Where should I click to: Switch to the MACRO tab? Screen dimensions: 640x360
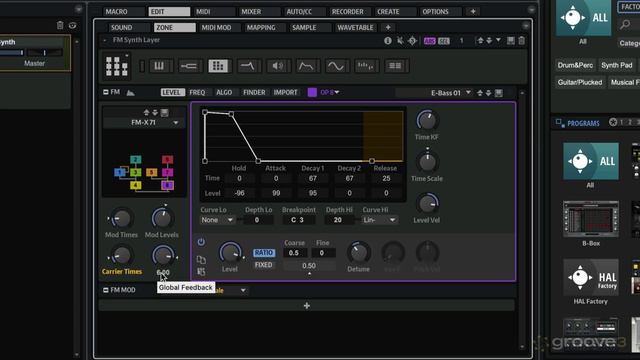point(117,11)
